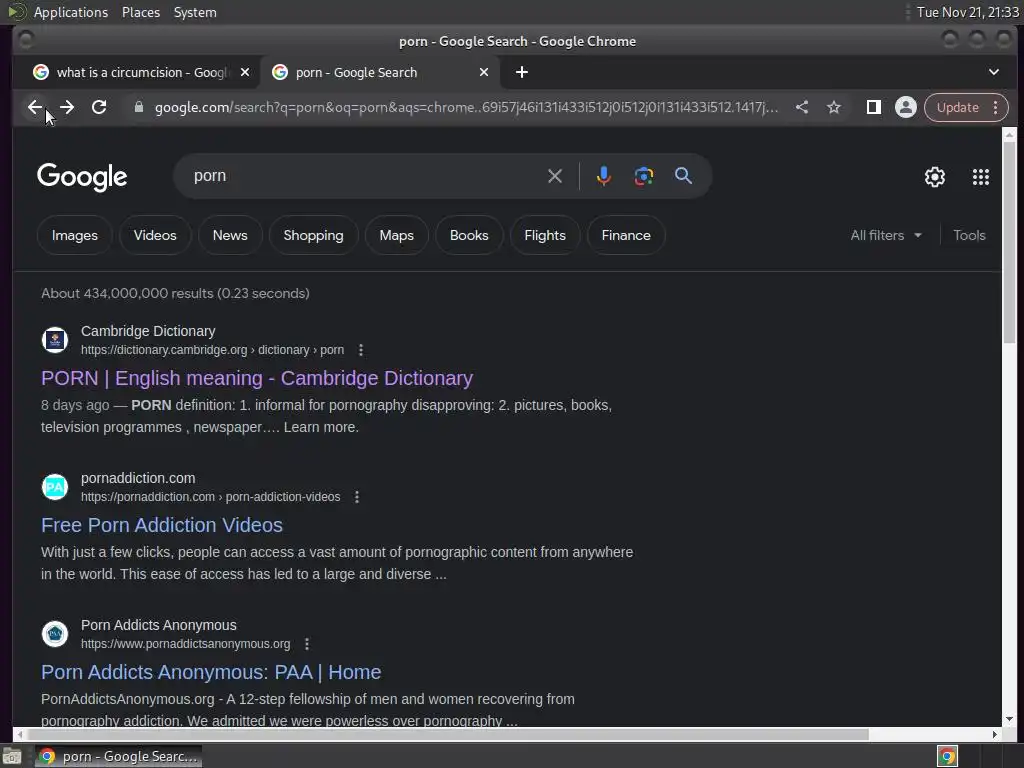
Task: Reload the current page
Action: [99, 107]
